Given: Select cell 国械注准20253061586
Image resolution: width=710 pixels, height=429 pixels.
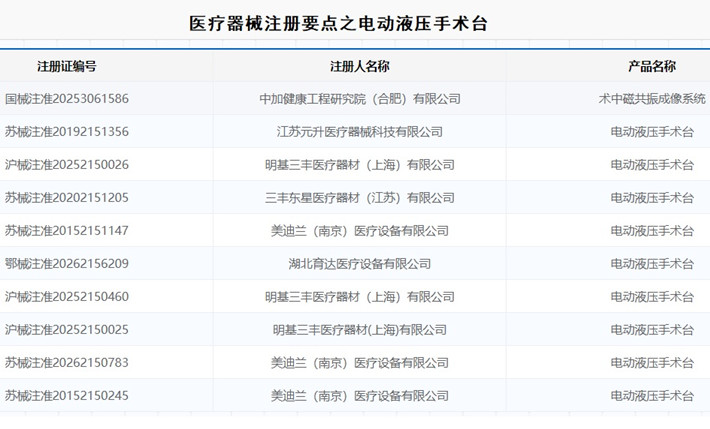Looking at the screenshot, I should click(x=67, y=99).
